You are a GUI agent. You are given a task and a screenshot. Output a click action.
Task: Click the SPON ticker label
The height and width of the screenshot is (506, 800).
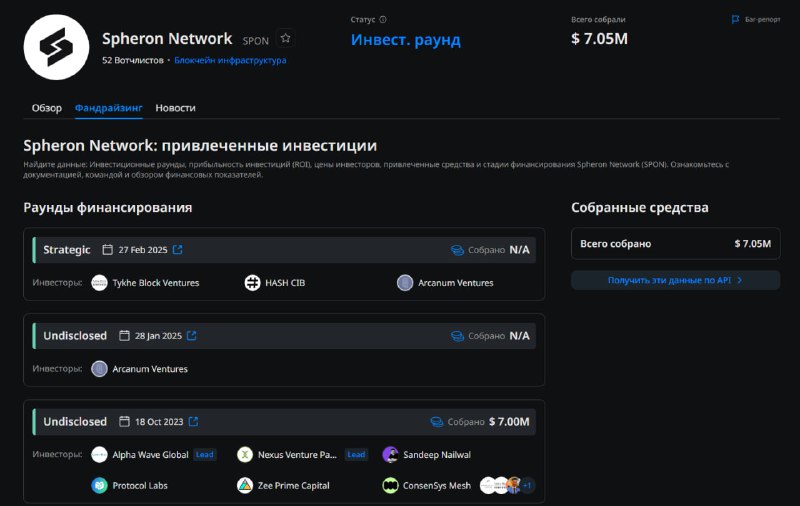click(x=256, y=41)
